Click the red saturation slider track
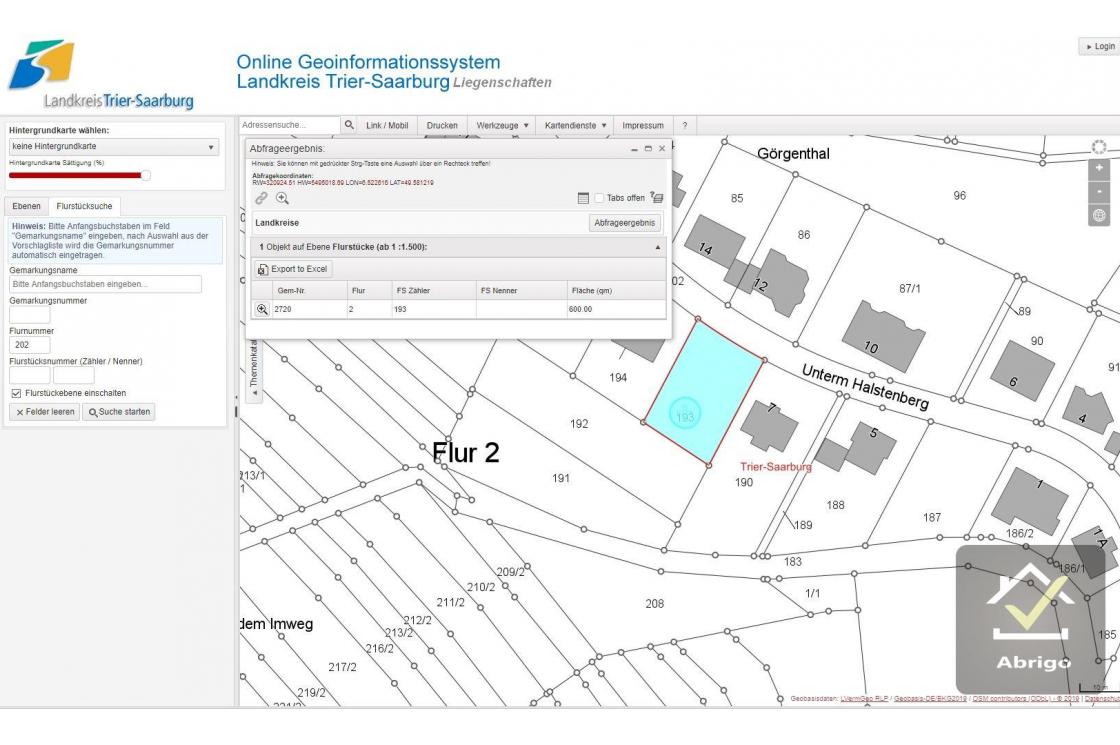The height and width of the screenshot is (745, 1120). [75, 175]
